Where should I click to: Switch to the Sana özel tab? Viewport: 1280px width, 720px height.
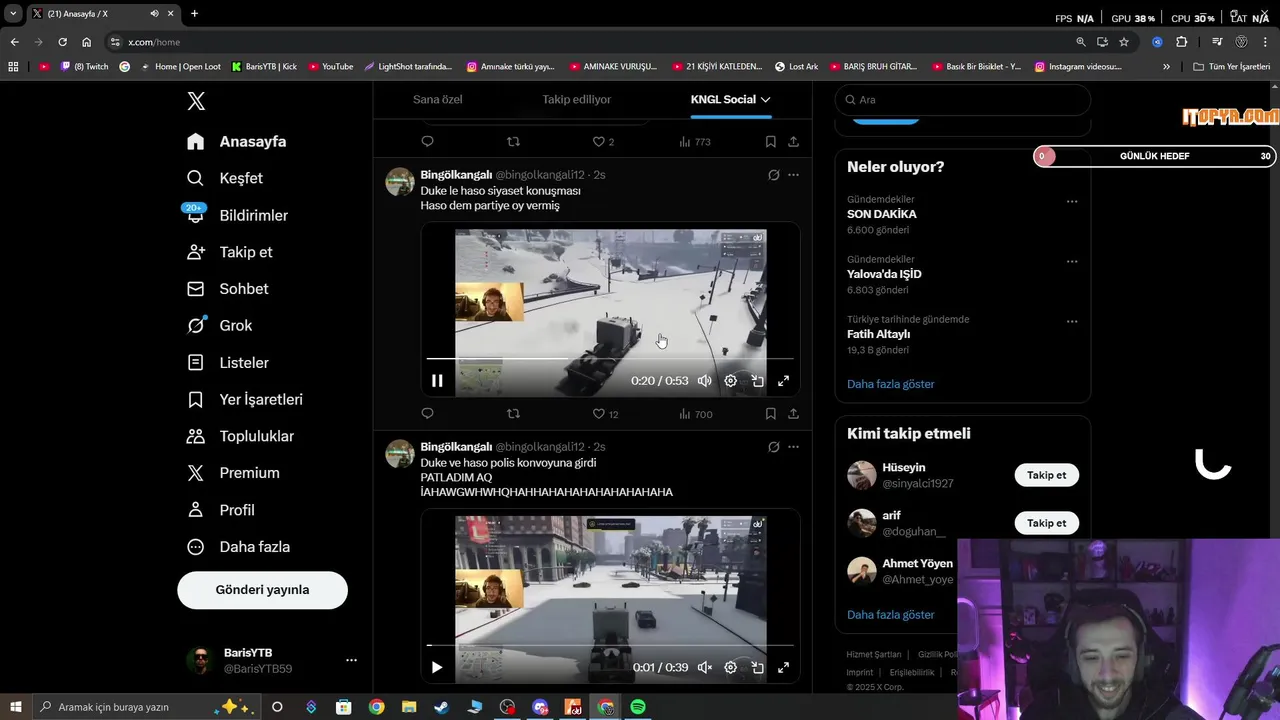(x=437, y=100)
